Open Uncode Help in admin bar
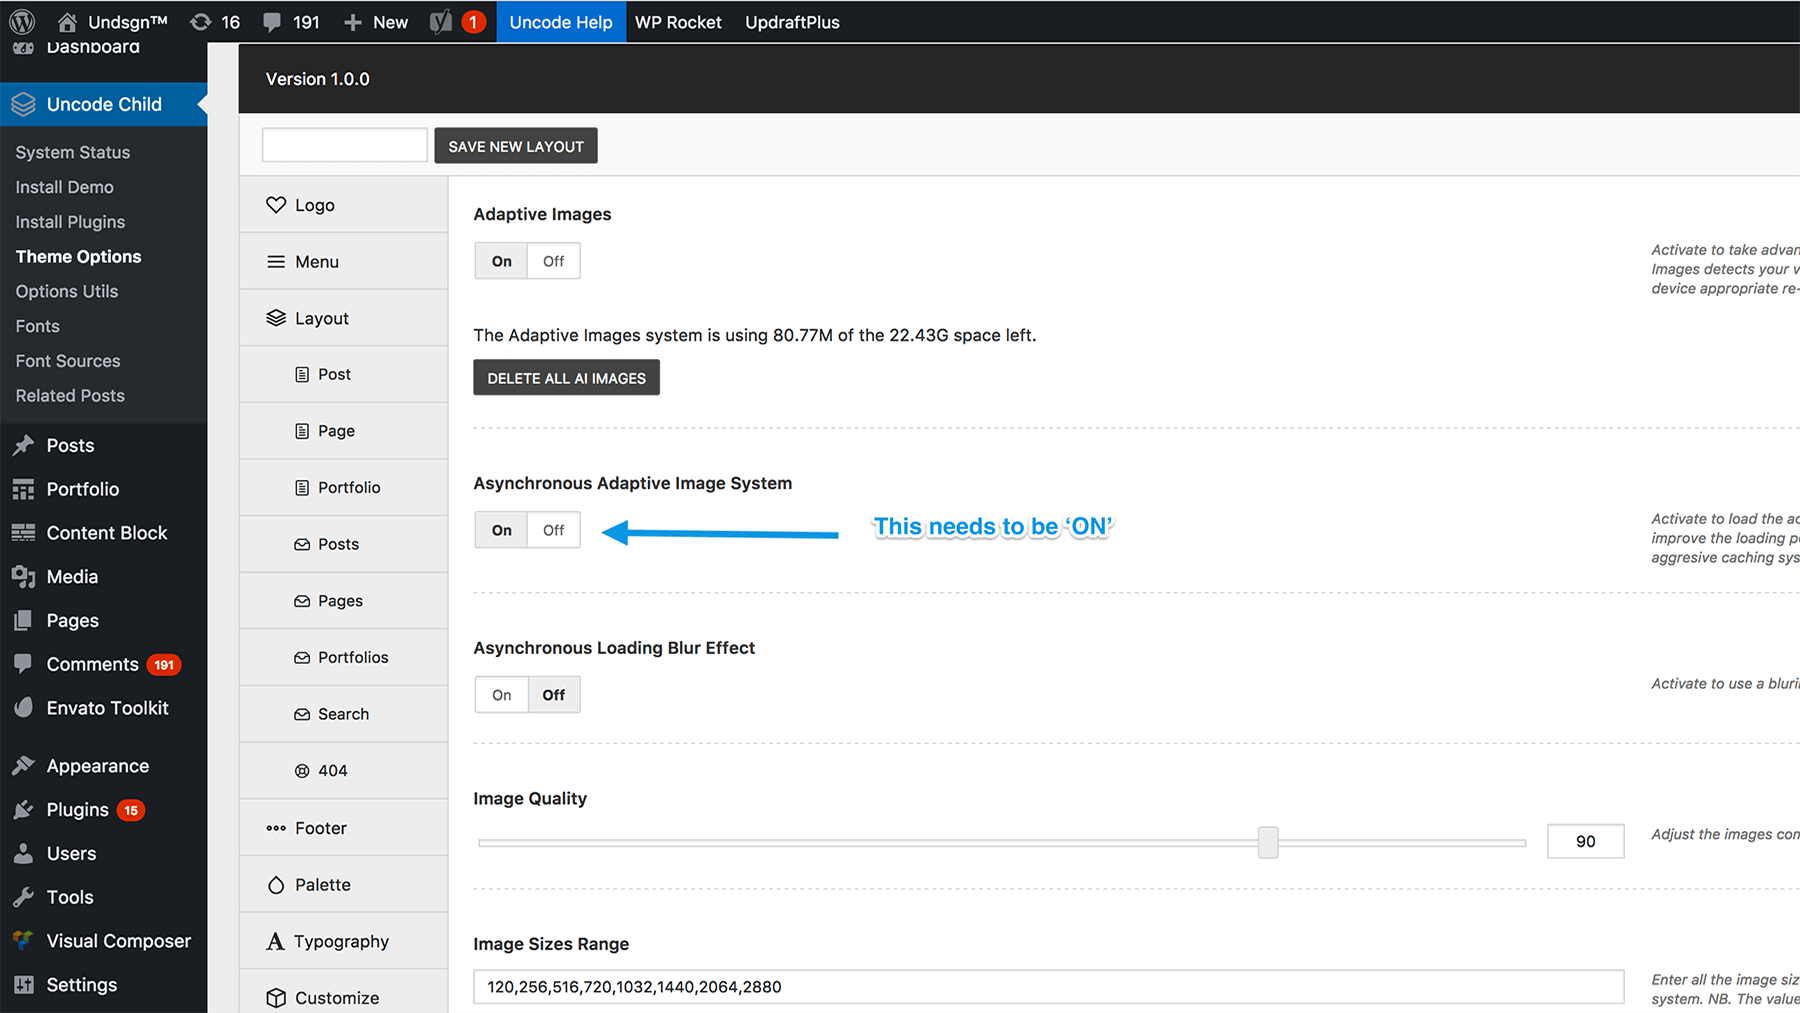1800x1013 pixels. pos(560,22)
